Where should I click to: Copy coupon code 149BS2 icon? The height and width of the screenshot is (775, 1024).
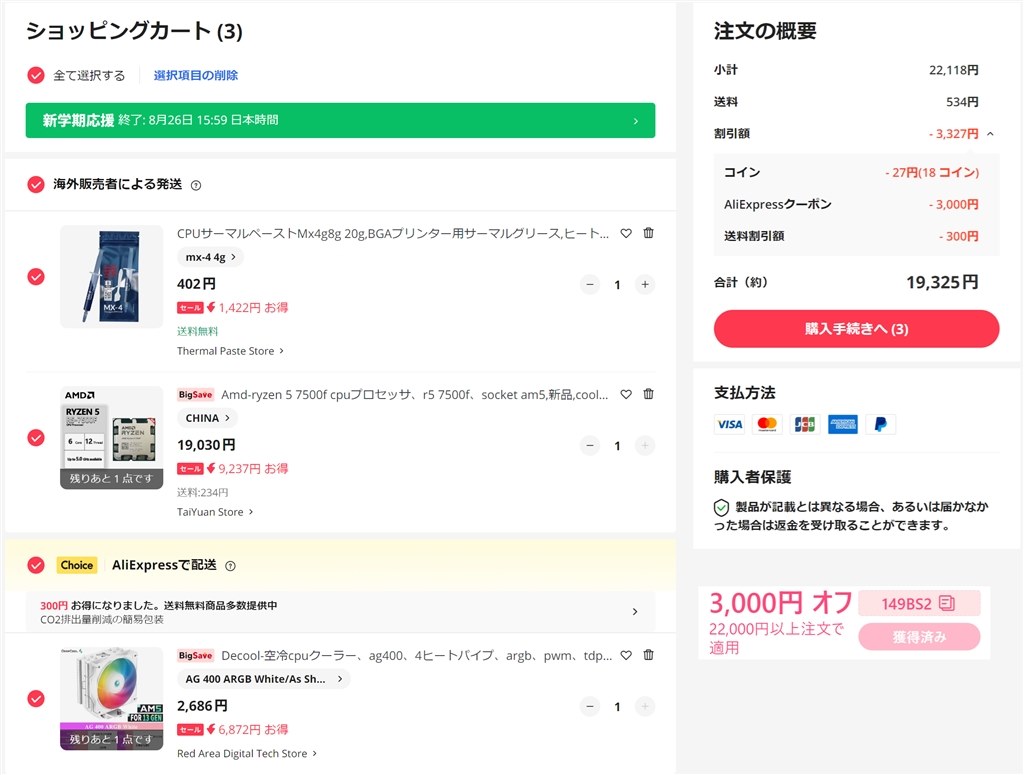pyautogui.click(x=946, y=603)
